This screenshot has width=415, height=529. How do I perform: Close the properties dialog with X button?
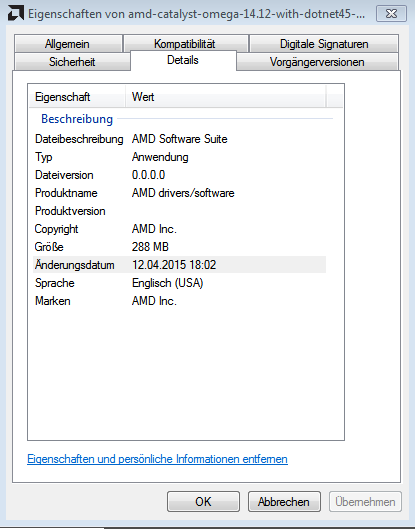pyautogui.click(x=391, y=14)
